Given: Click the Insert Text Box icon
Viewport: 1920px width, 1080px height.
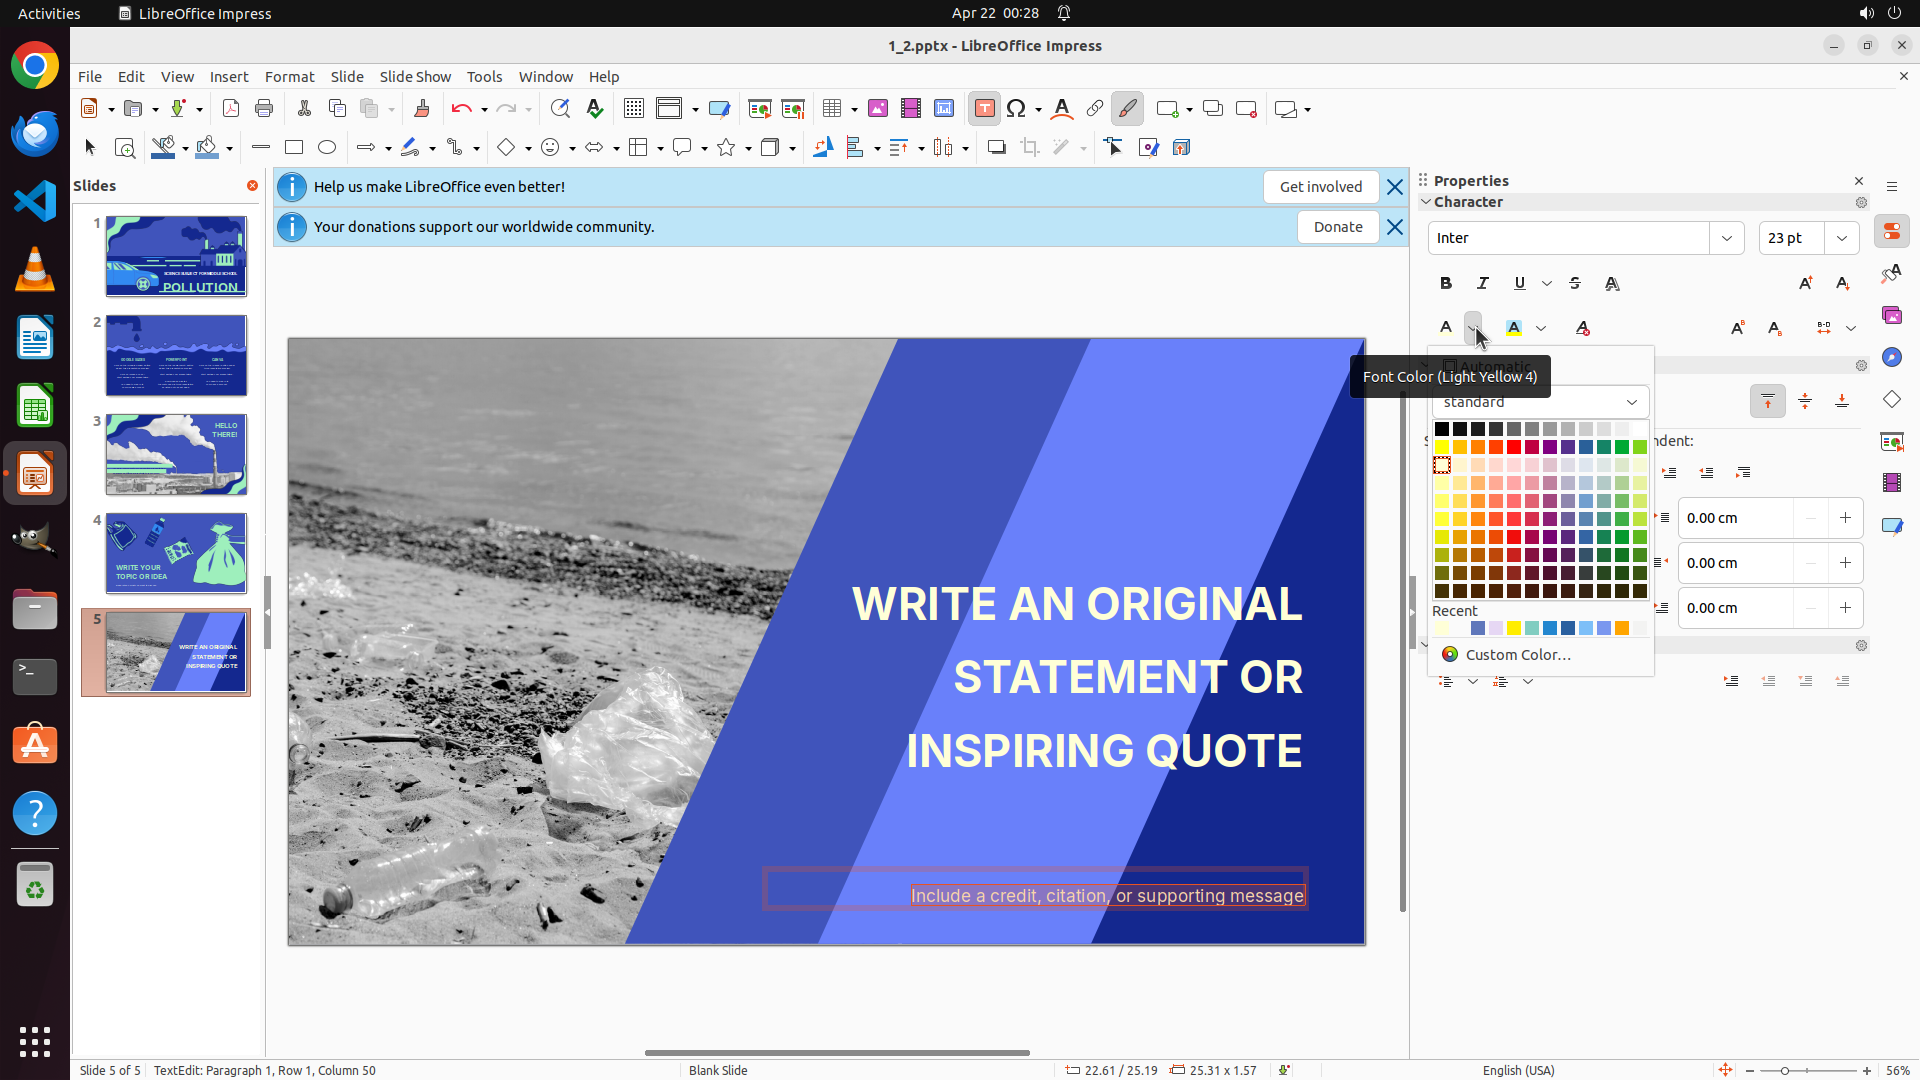Looking at the screenshot, I should (984, 109).
